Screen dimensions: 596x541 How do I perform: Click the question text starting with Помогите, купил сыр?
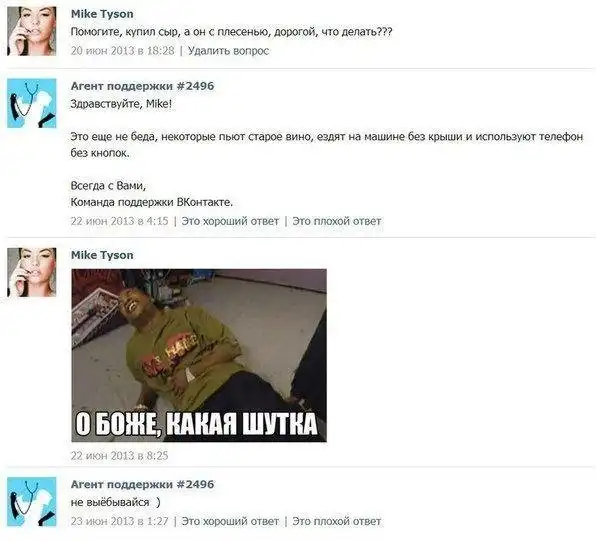point(231,32)
